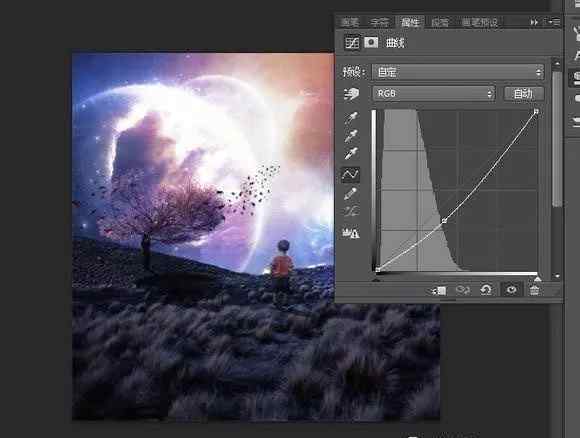Pick the gray point eyedropper
580x438 pixels.
pos(351,136)
